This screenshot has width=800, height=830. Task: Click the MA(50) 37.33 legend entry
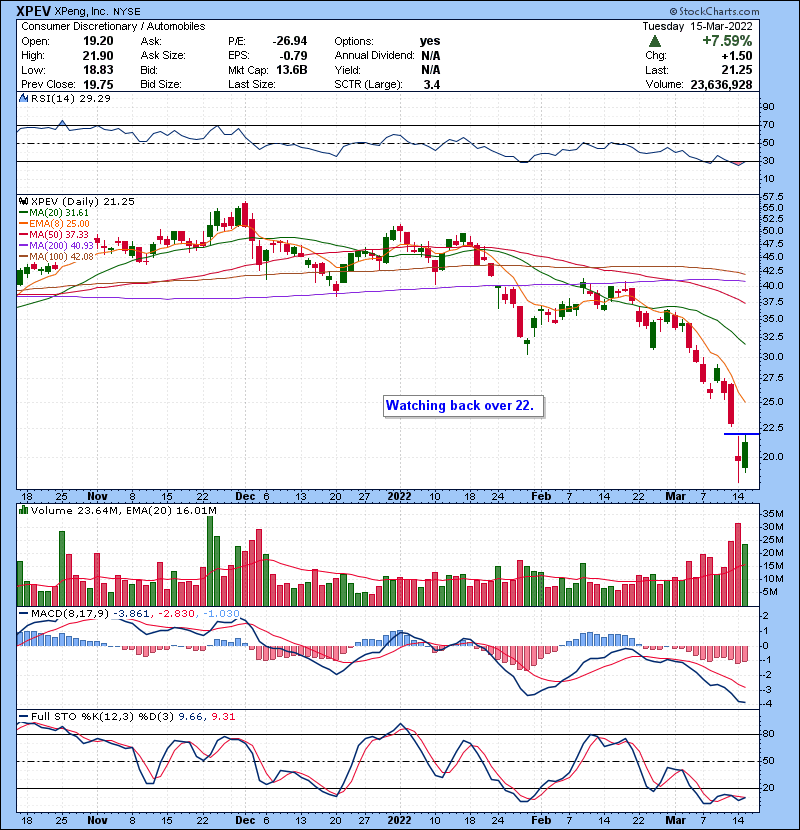(54, 234)
